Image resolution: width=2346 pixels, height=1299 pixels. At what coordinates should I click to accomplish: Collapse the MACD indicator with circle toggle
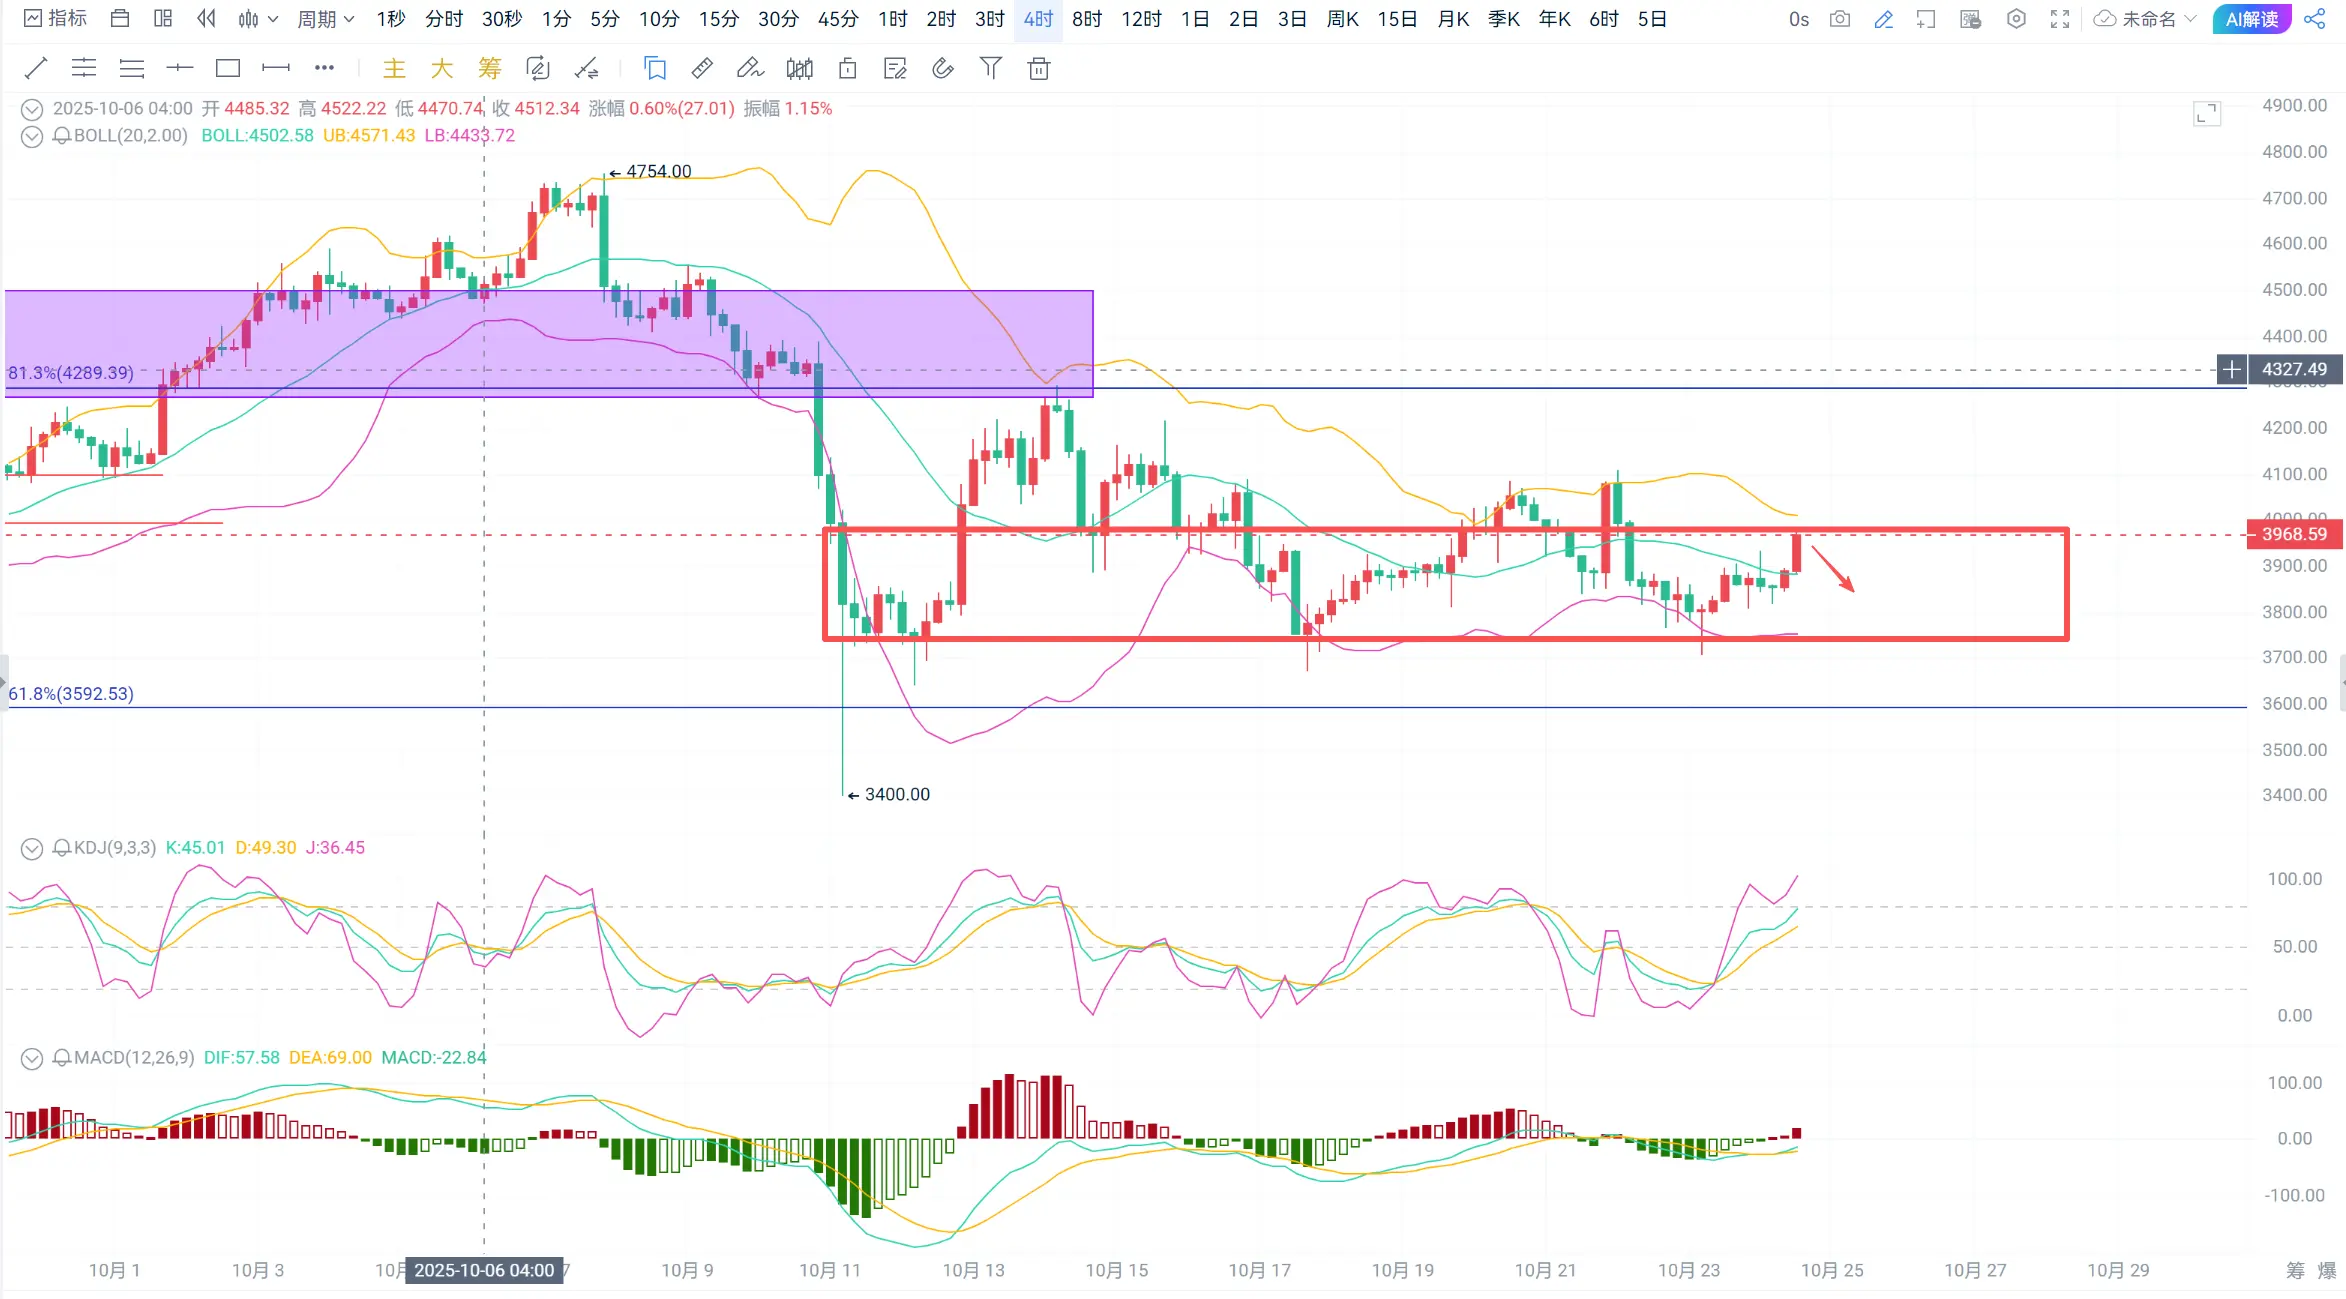pos(32,1058)
